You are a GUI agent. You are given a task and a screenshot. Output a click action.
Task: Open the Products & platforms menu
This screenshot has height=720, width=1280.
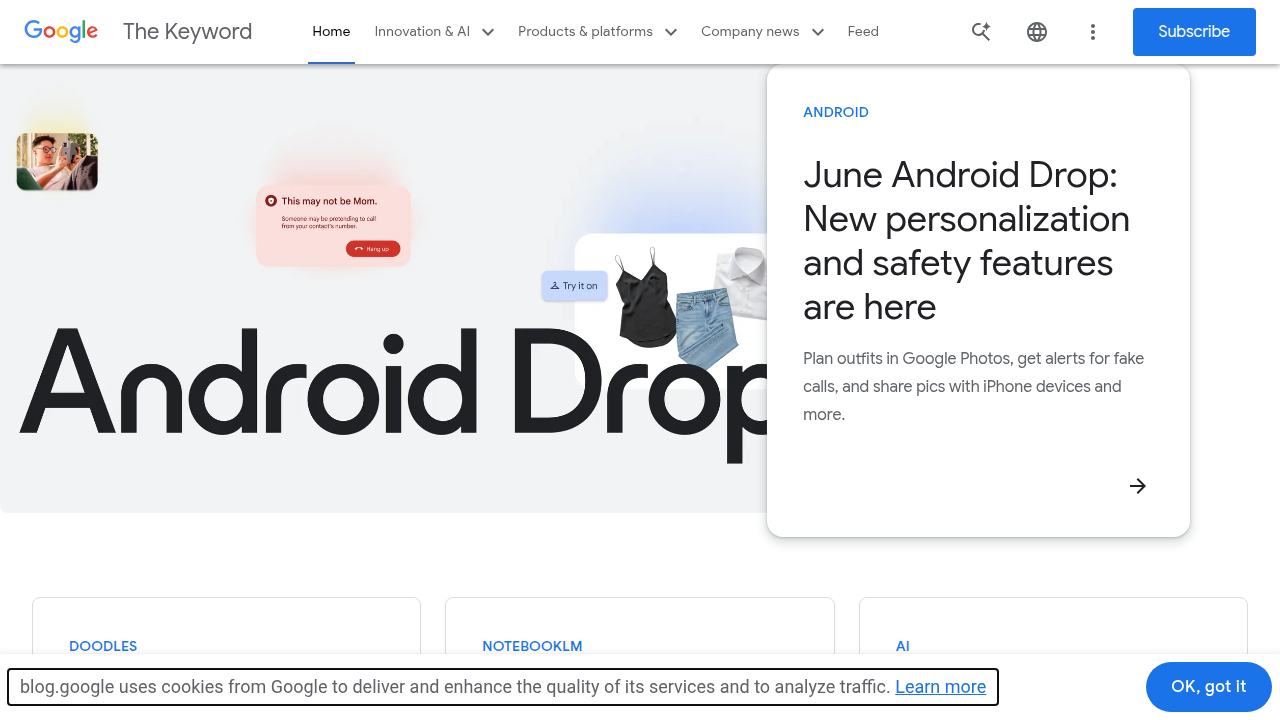[x=585, y=32]
